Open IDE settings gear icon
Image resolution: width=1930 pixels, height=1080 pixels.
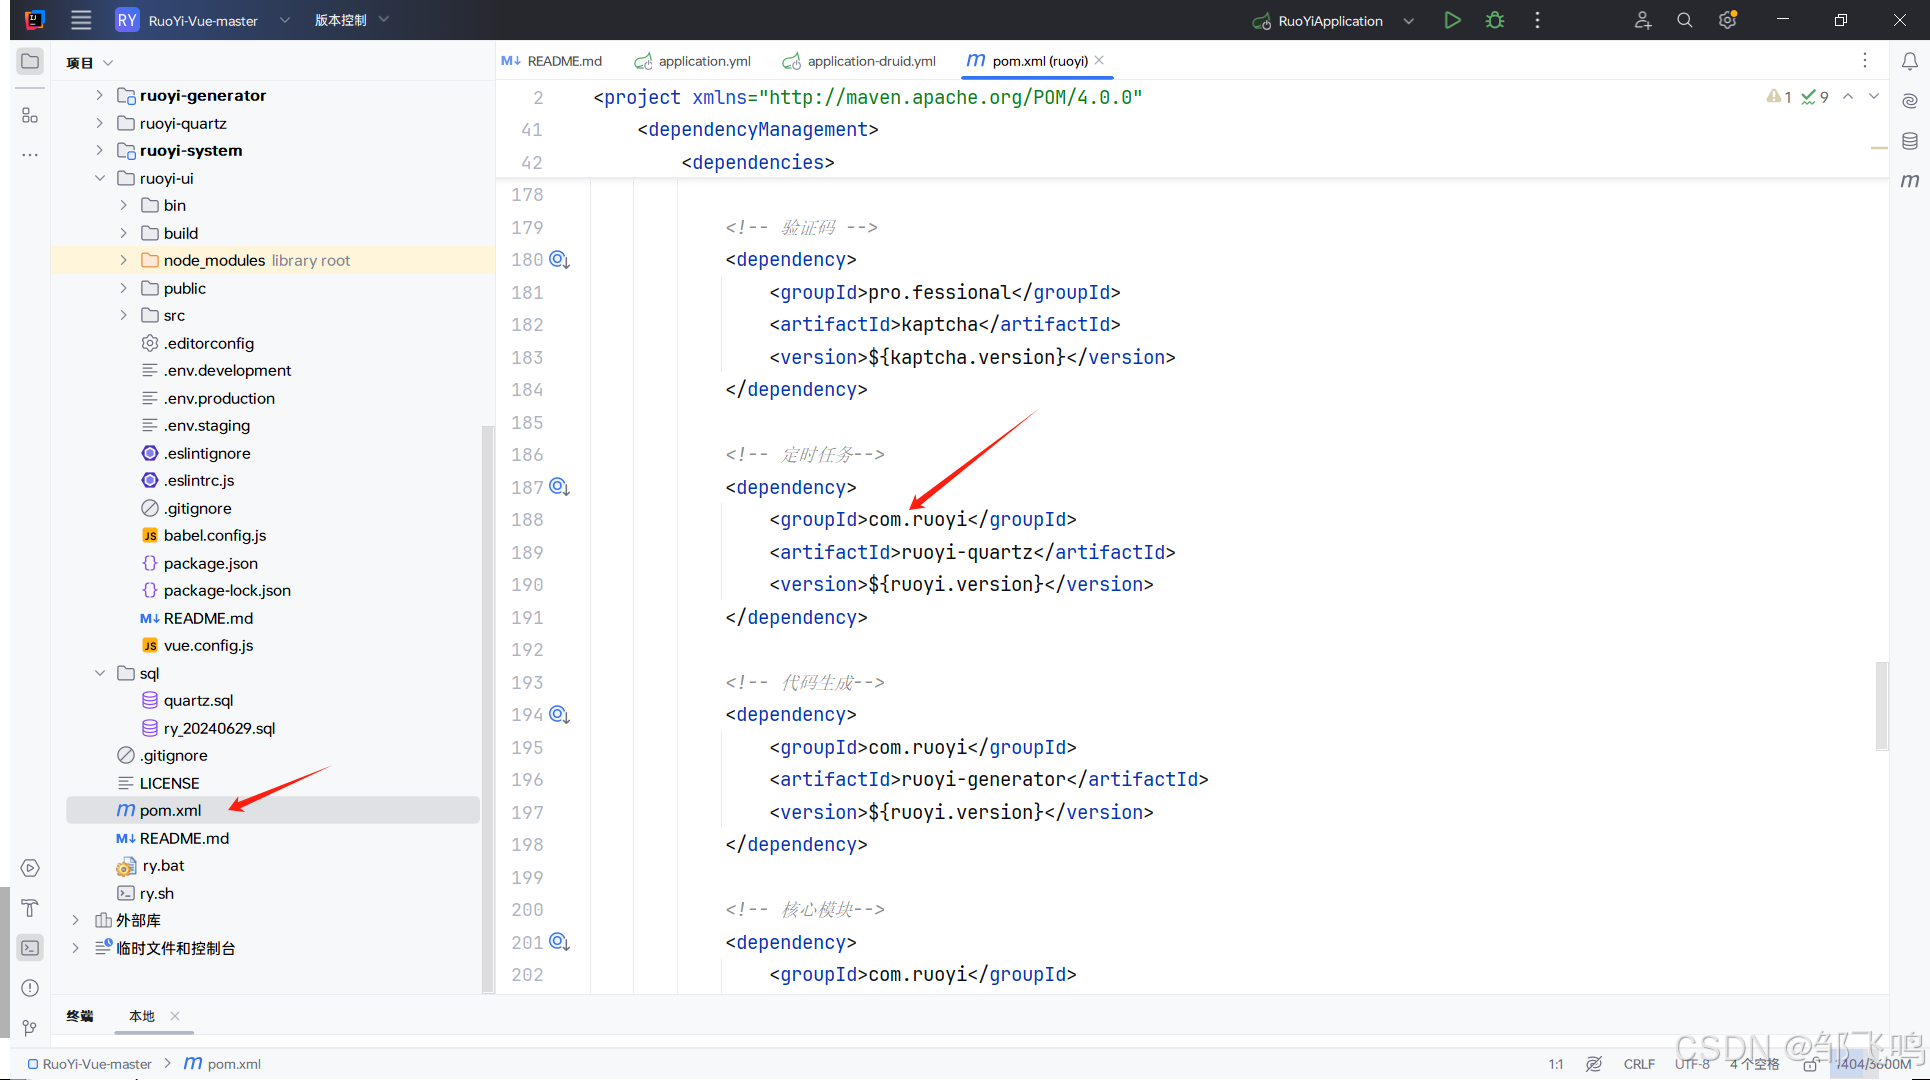point(1727,20)
